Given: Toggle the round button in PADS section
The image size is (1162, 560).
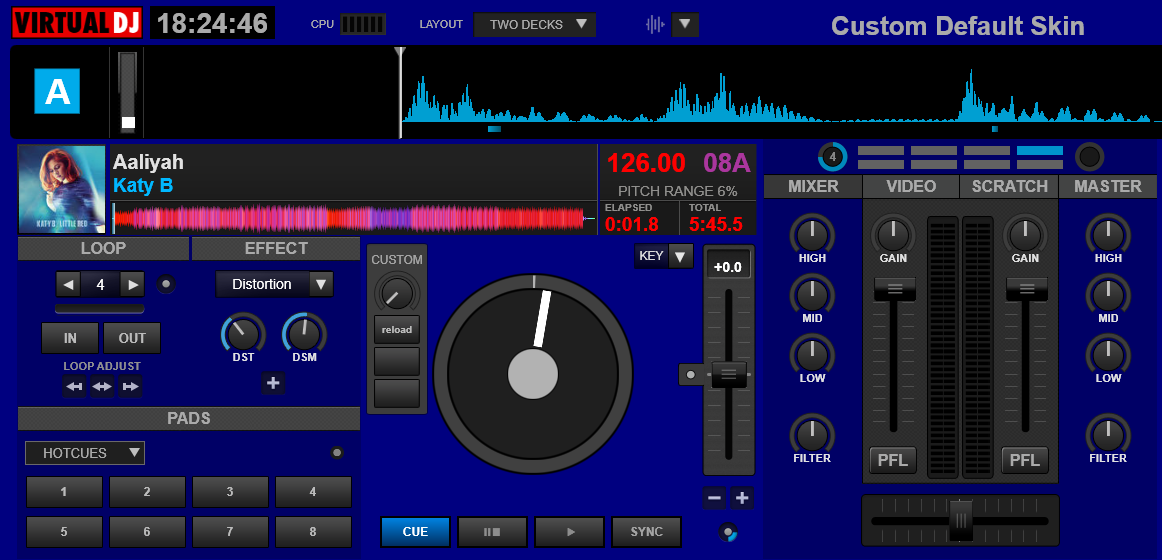Looking at the screenshot, I should pos(337,453).
